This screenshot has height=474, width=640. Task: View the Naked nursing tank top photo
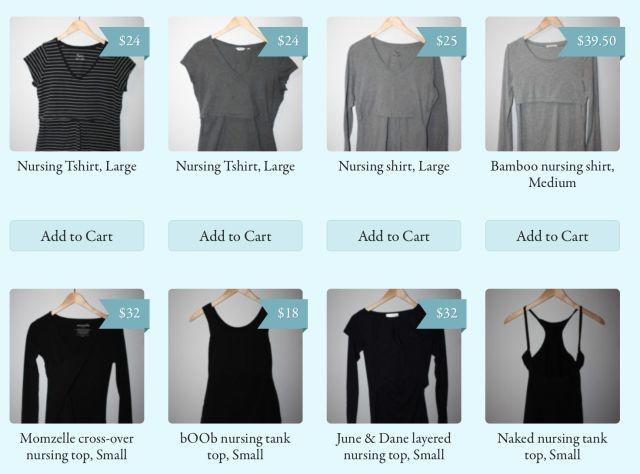553,356
